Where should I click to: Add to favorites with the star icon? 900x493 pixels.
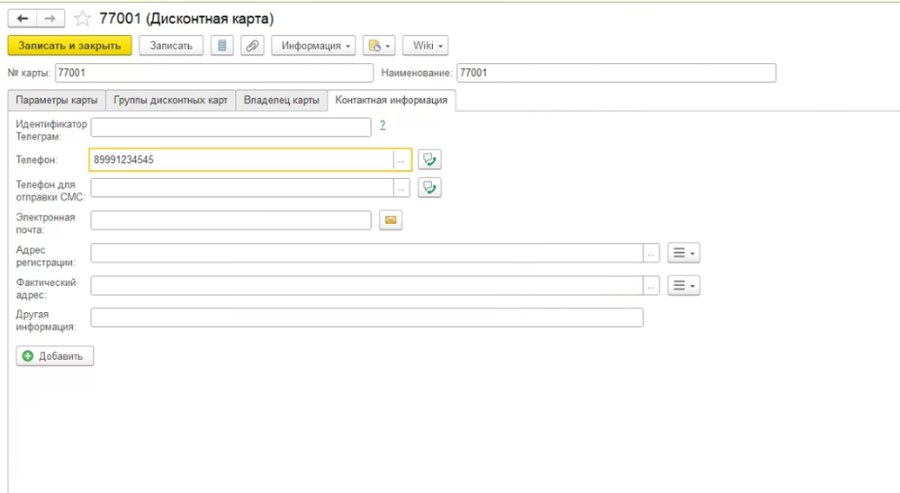point(82,19)
